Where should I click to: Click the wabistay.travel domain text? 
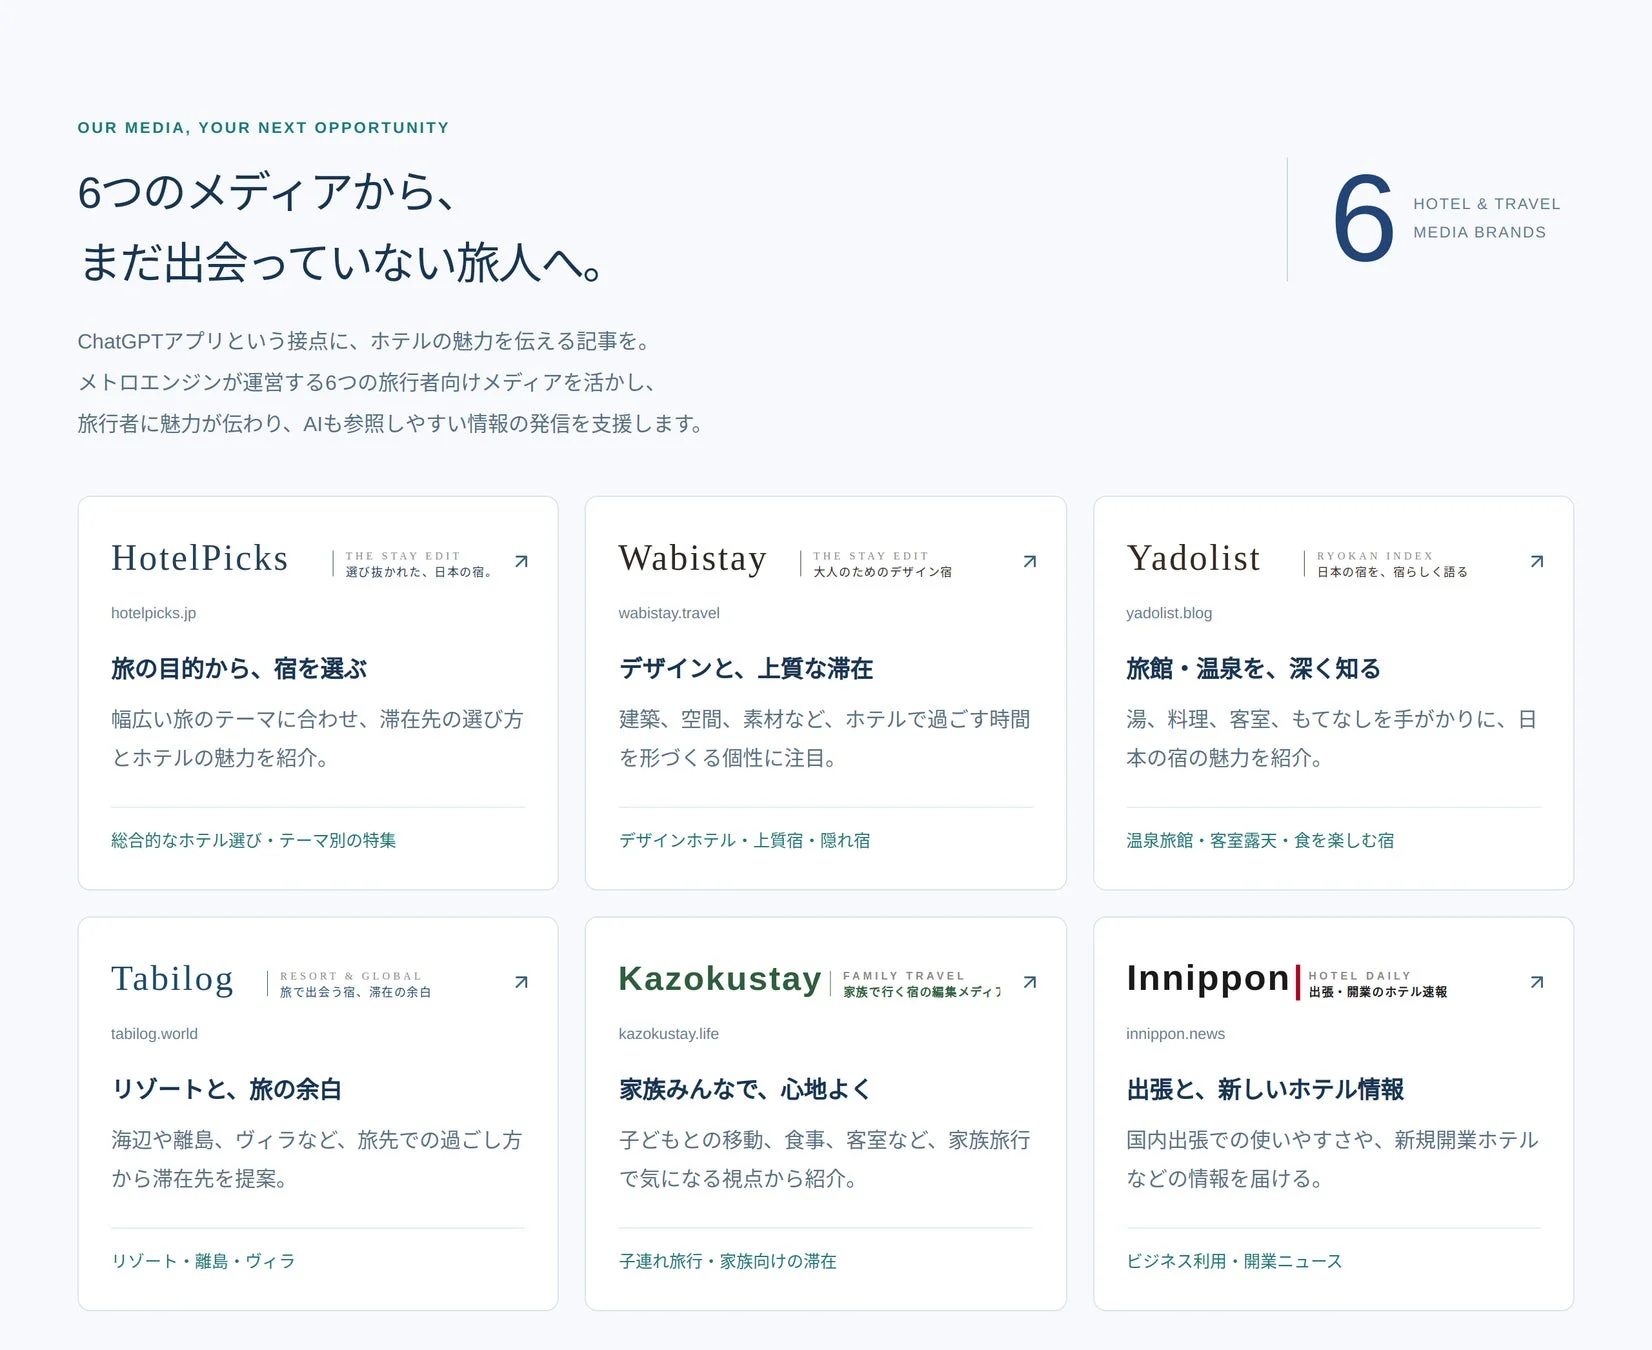[x=669, y=613]
